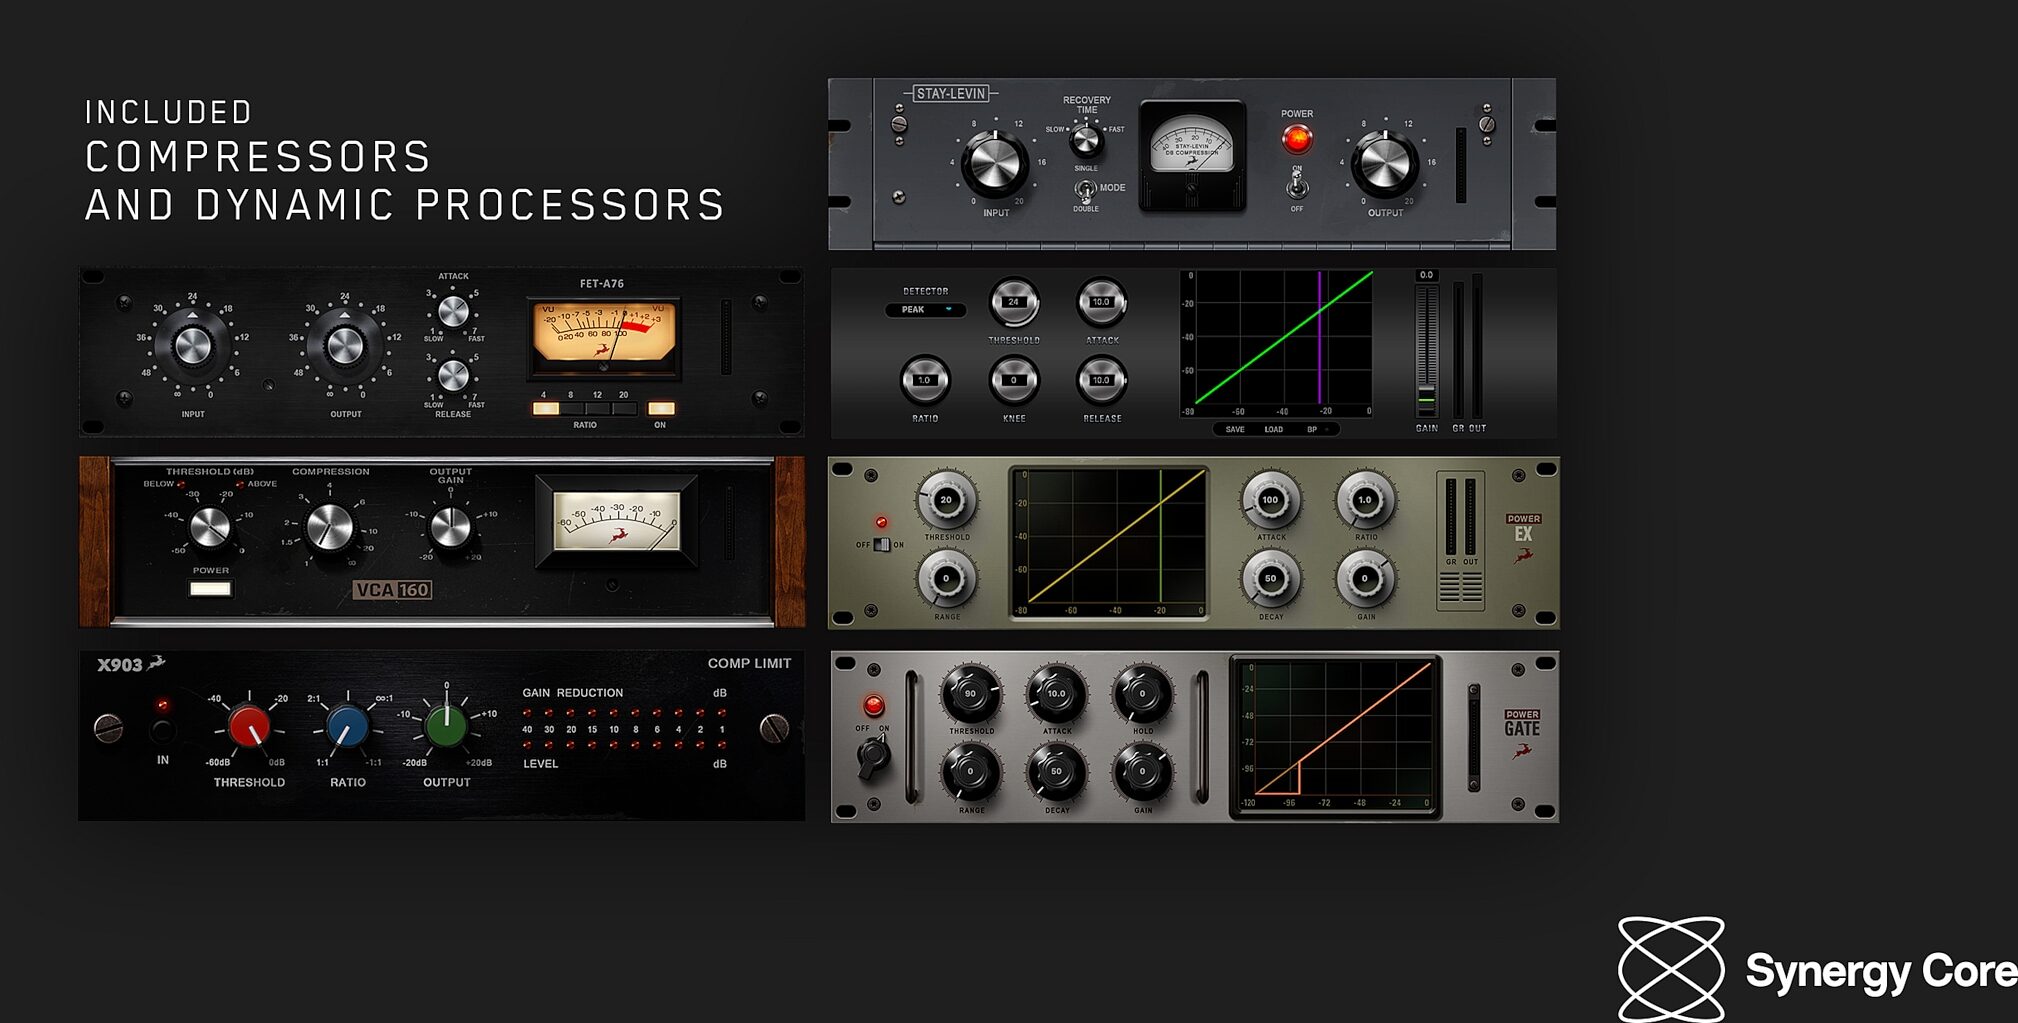Click the Power EX Range knob
The width and height of the screenshot is (2018, 1023).
point(946,578)
